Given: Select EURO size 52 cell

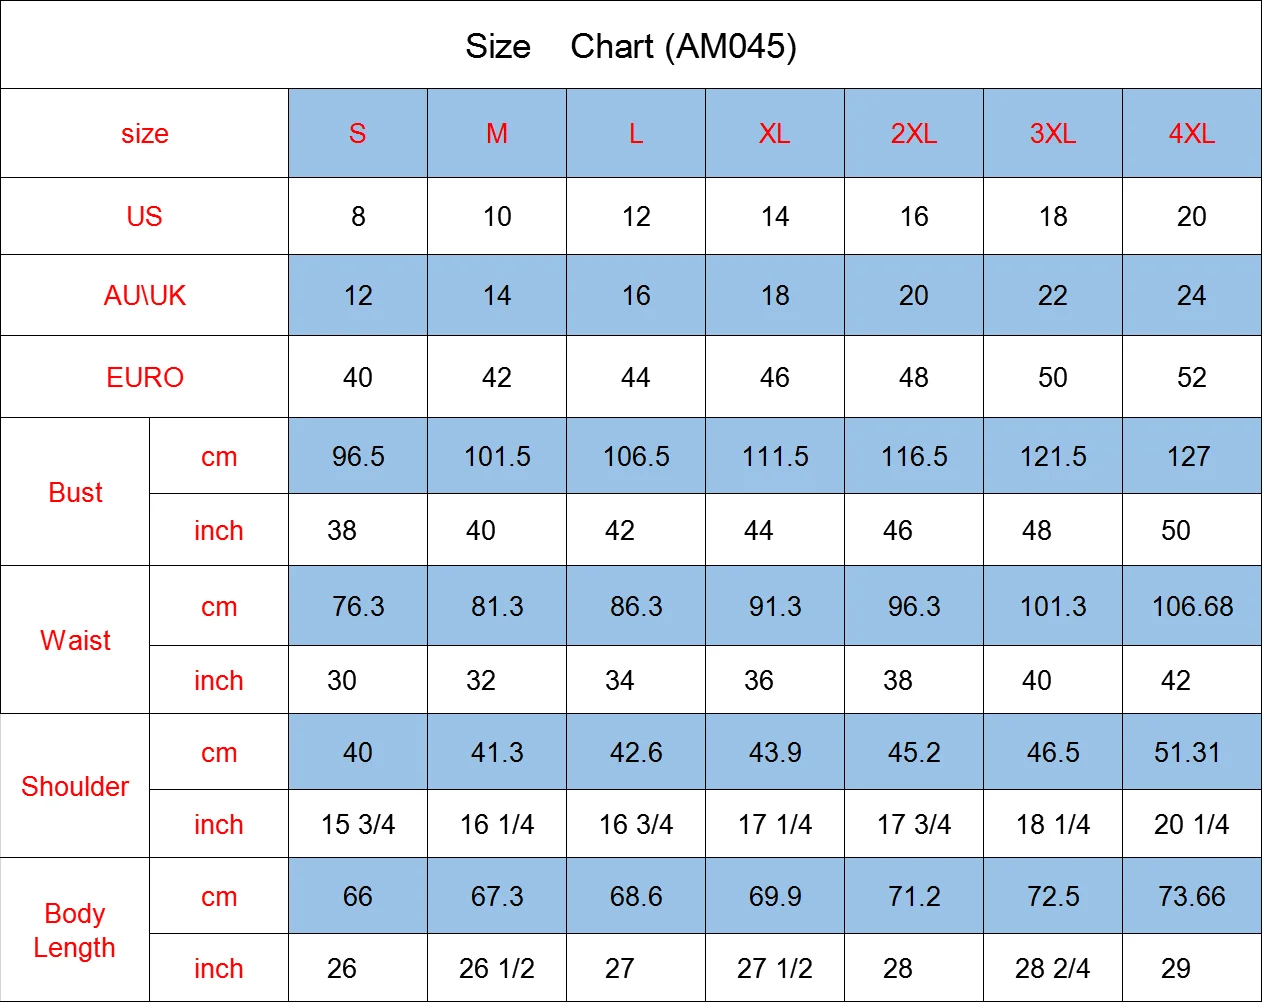Looking at the screenshot, I should [1191, 378].
